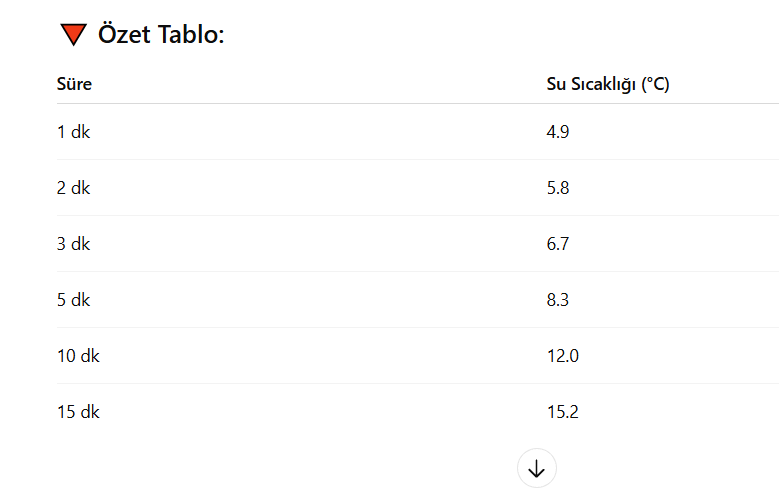Click the Su Sıcaklığı (°C) column header
This screenshot has height=497, width=779.
[608, 84]
